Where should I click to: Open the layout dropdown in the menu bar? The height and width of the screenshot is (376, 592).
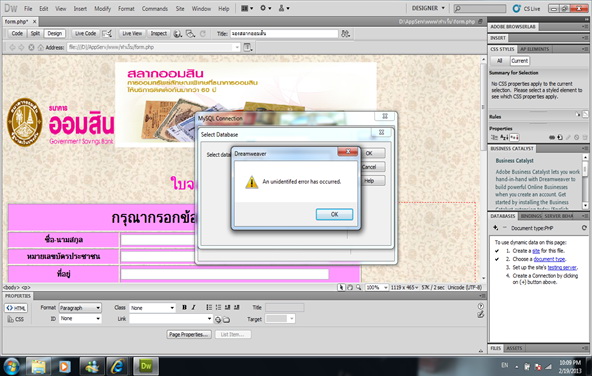(x=247, y=8)
